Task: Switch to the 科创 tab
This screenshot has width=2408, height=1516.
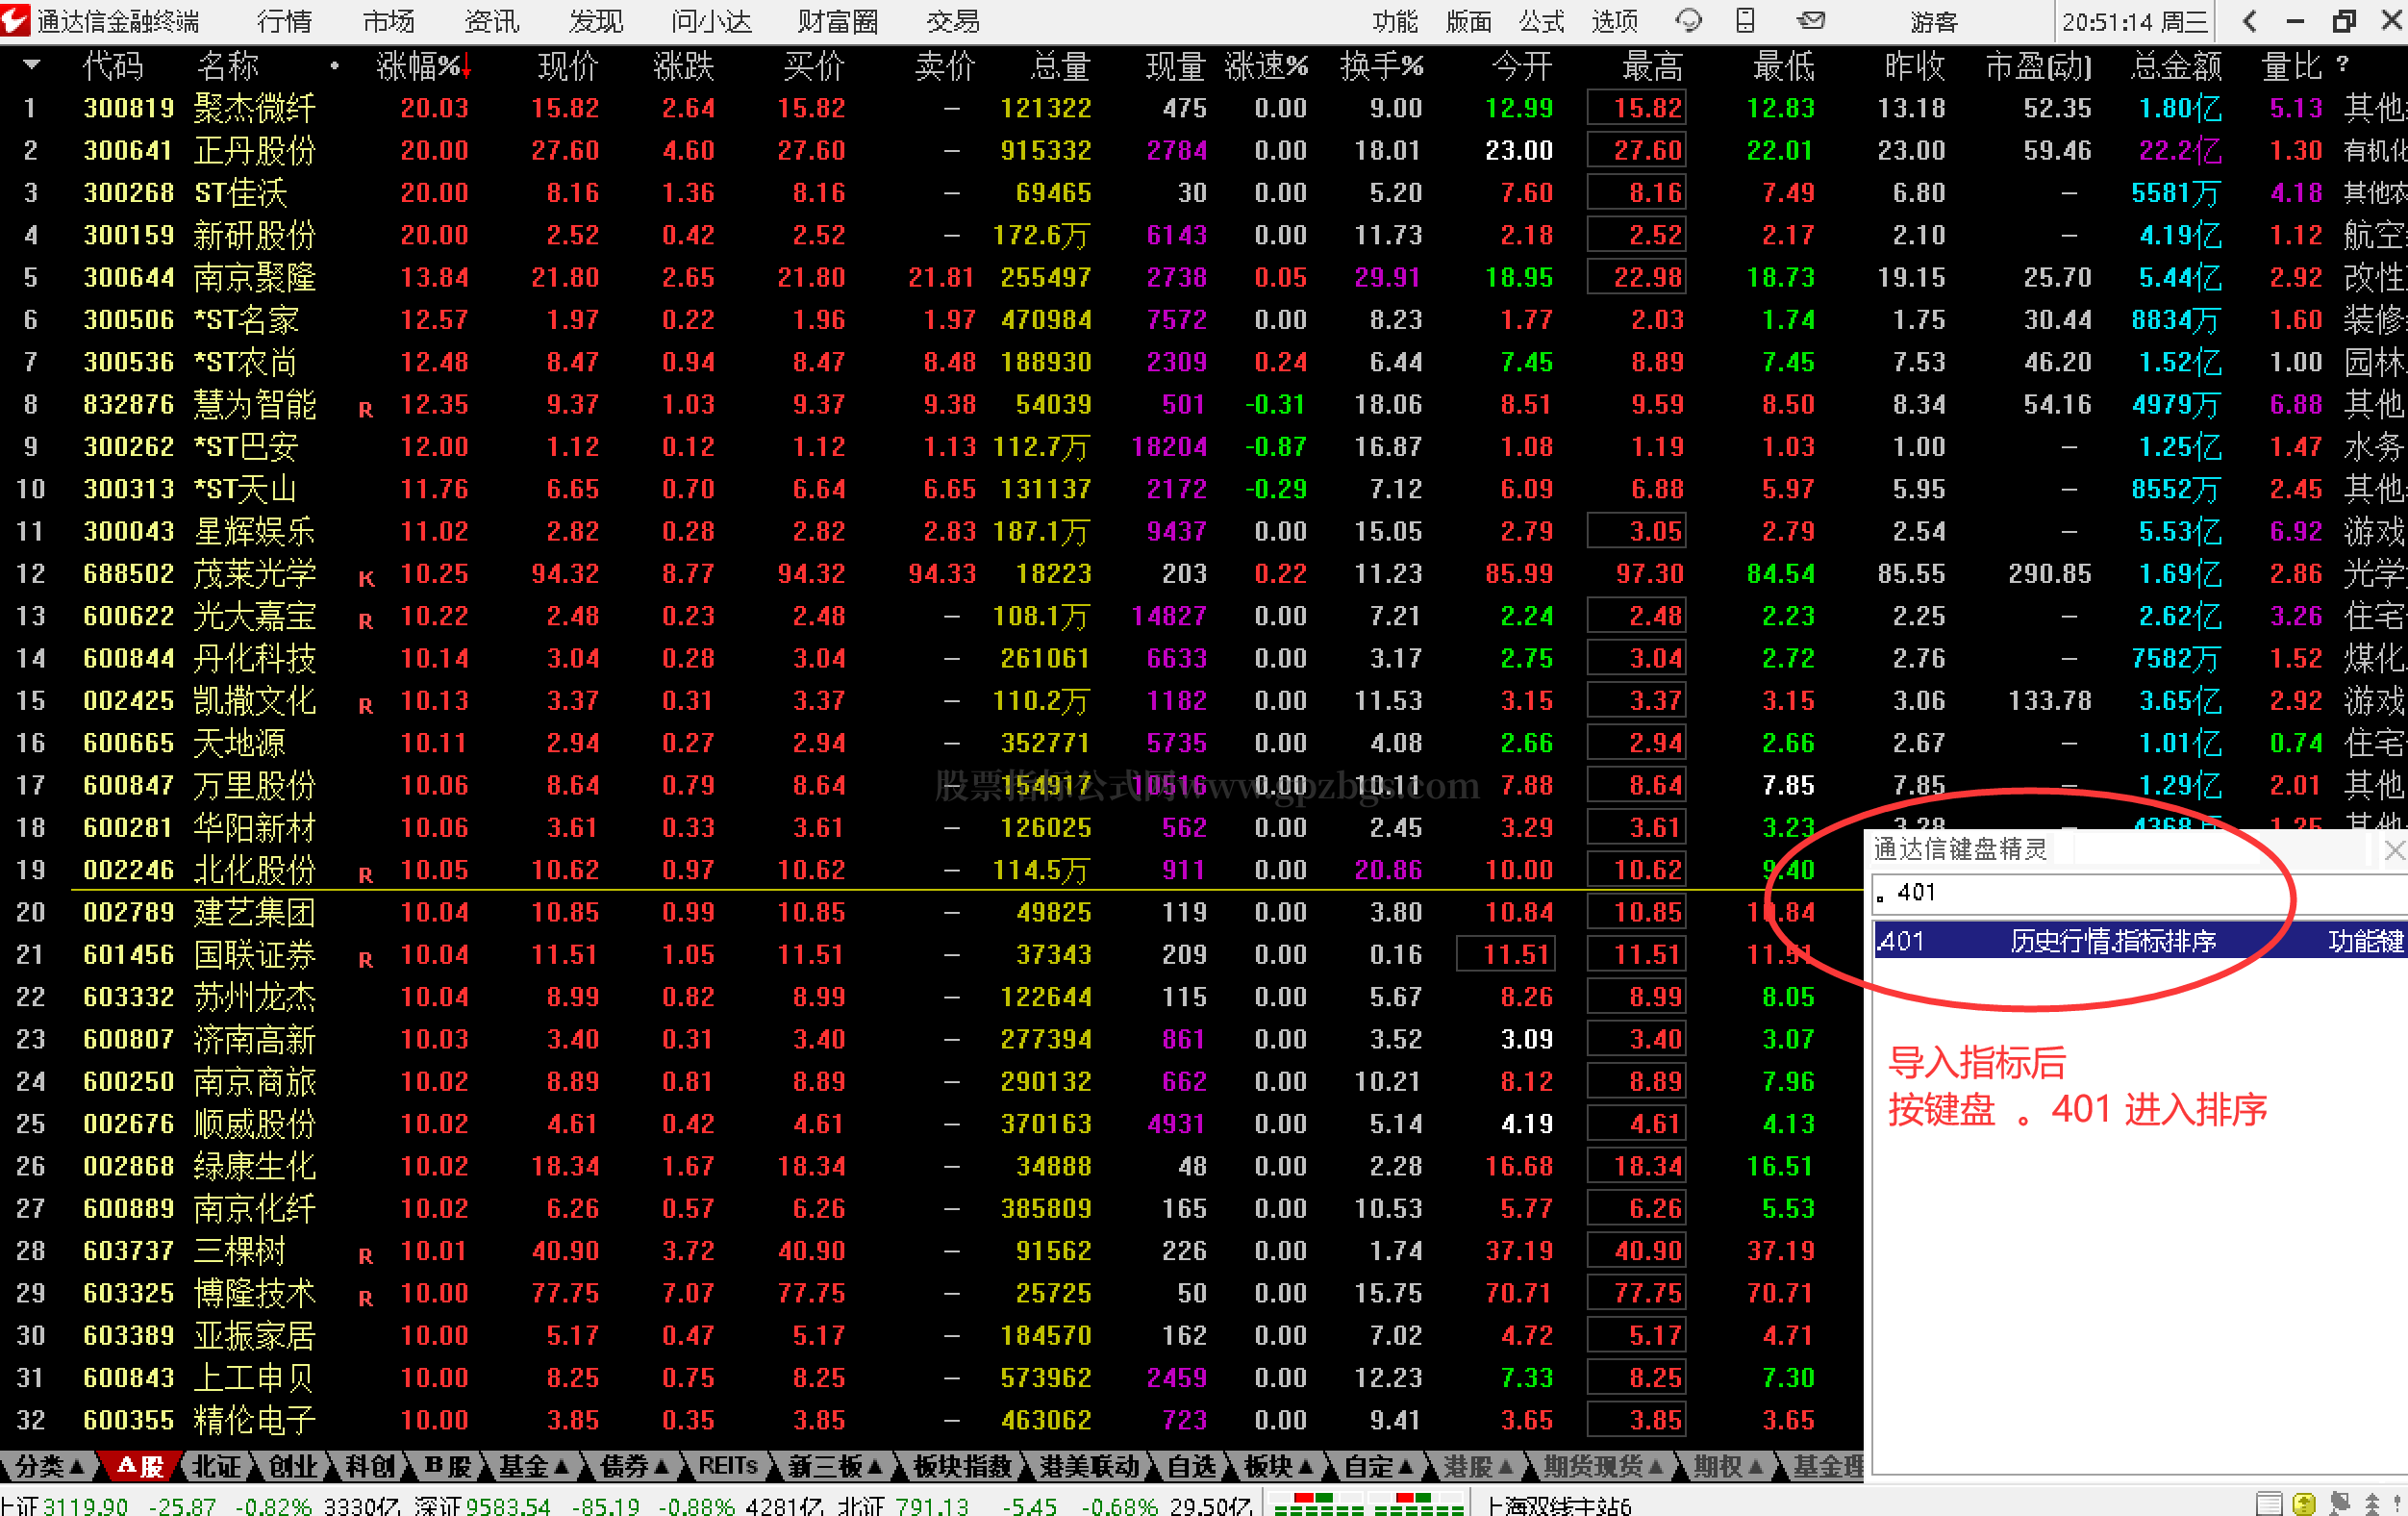Action: tap(370, 1466)
